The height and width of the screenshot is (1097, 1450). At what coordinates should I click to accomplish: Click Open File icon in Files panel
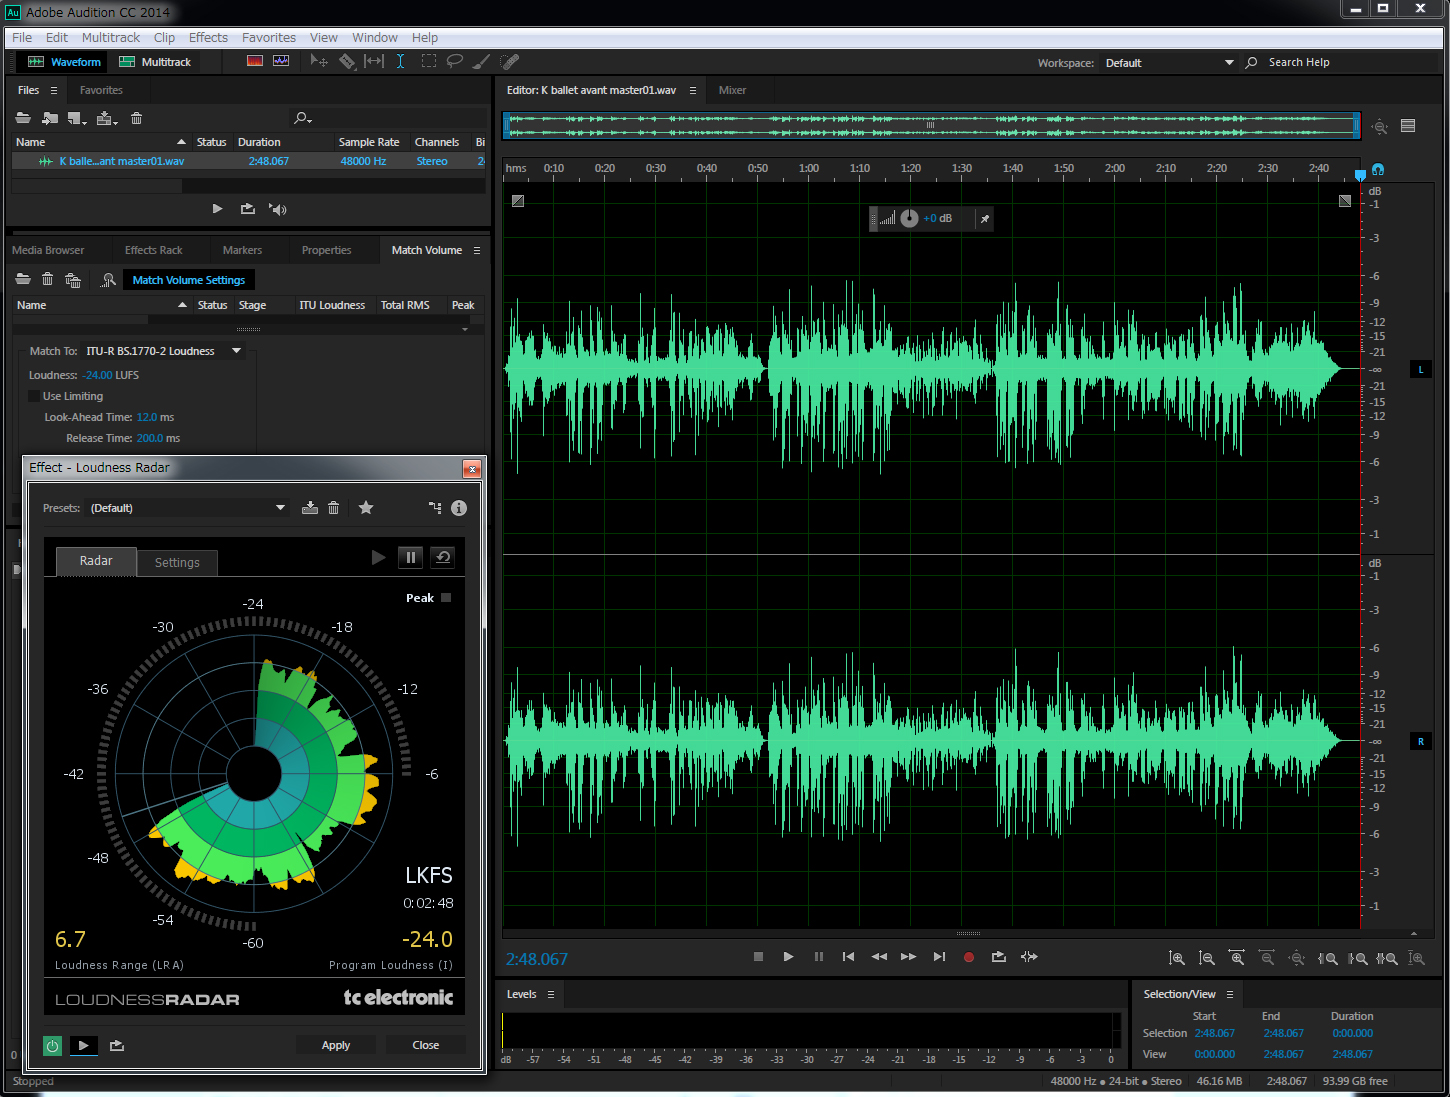point(23,118)
